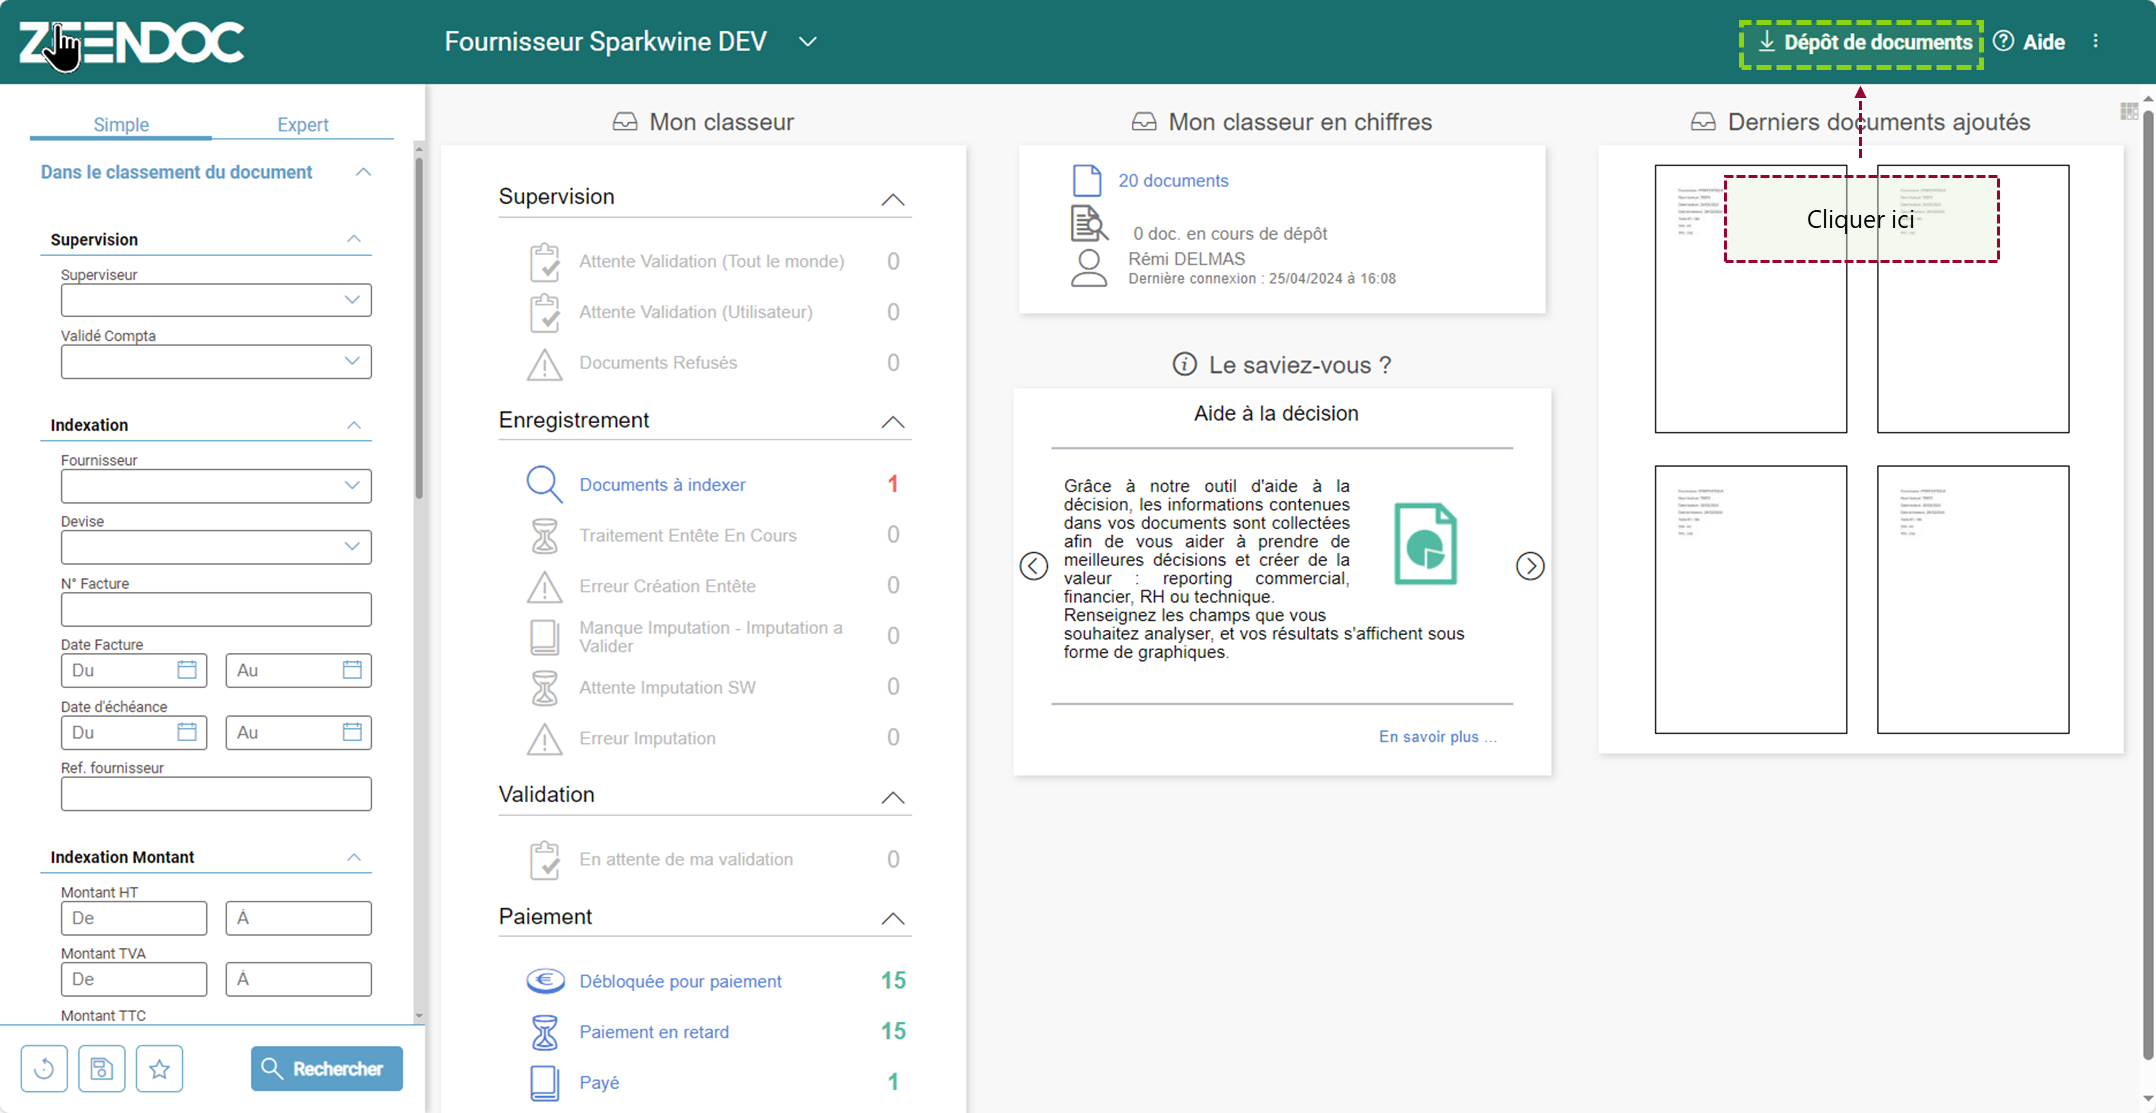The height and width of the screenshot is (1113, 2156).
Task: Open the Fournisseur dropdown field
Action: 216,486
